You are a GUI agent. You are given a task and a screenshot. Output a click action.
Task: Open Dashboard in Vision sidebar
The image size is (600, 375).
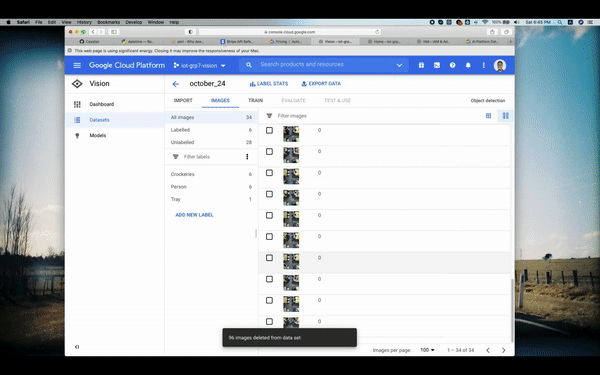[115, 104]
